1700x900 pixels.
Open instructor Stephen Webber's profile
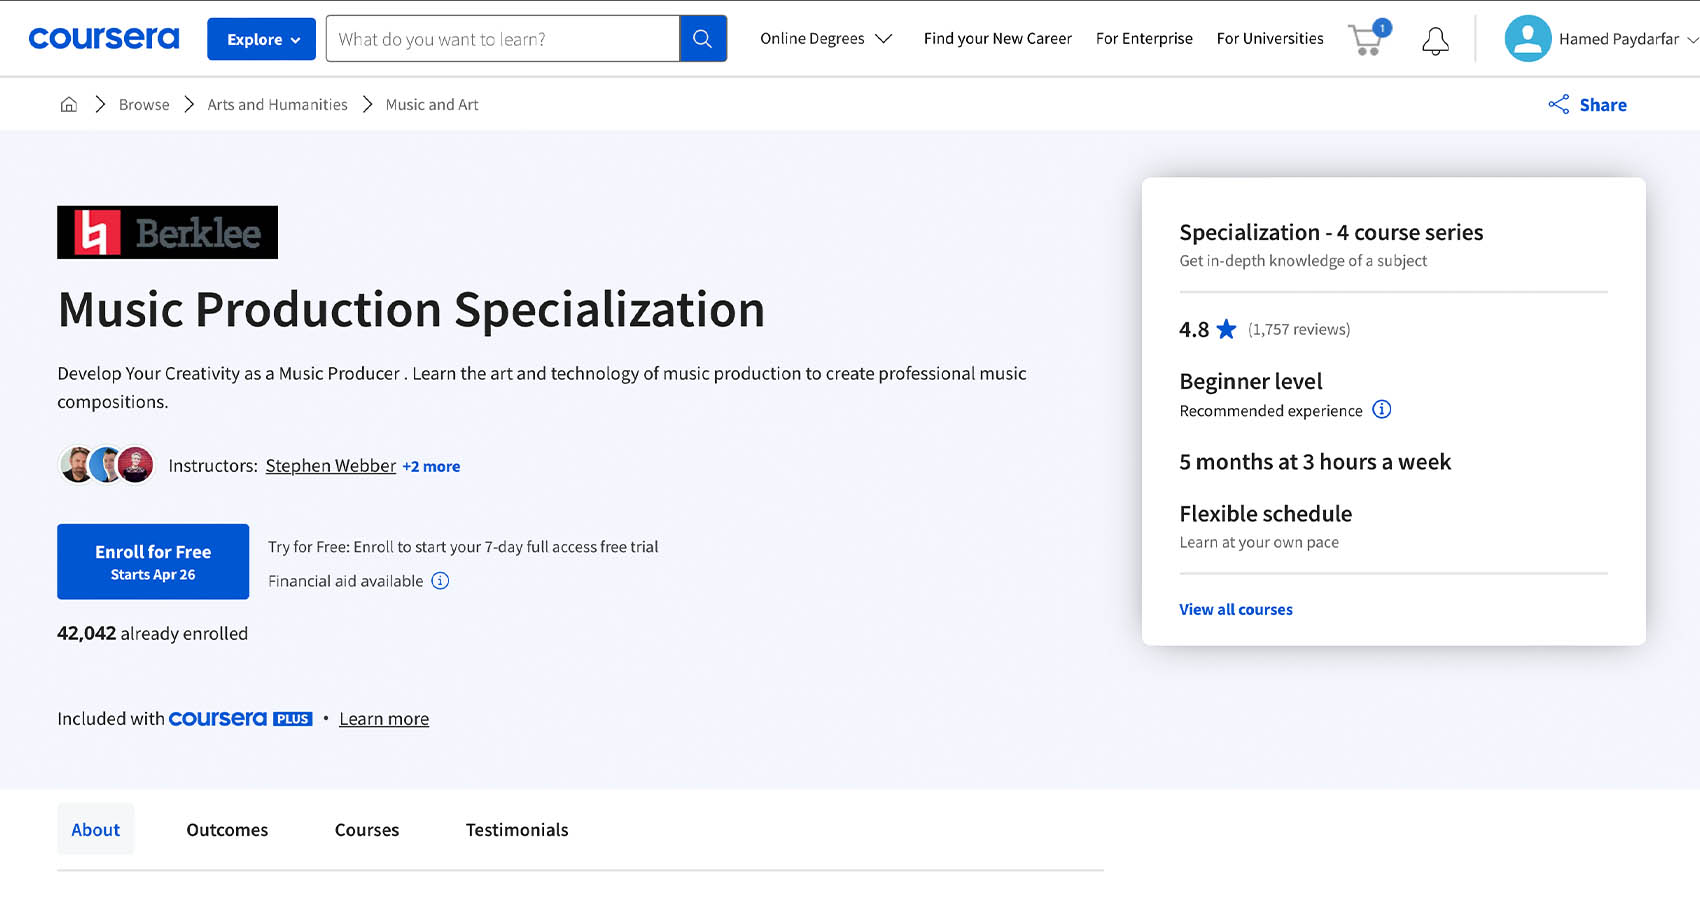click(x=331, y=466)
